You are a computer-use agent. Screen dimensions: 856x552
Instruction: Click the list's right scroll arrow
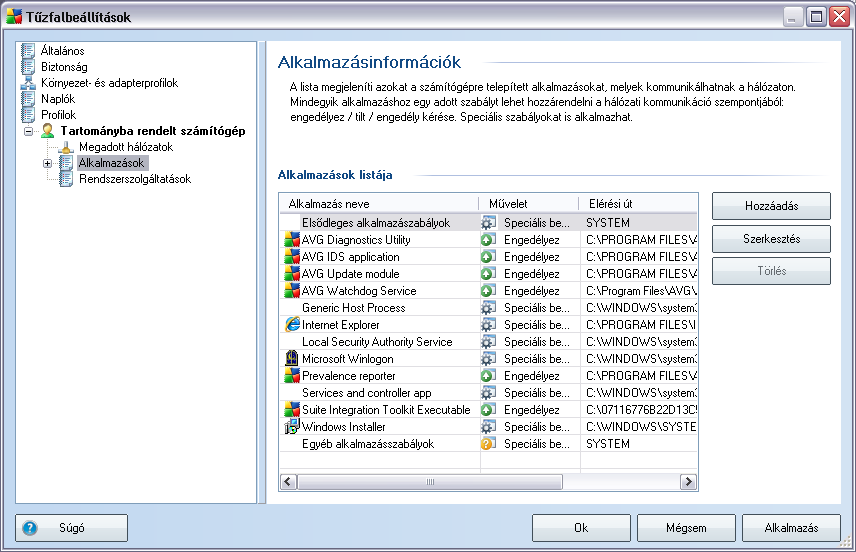(x=688, y=482)
